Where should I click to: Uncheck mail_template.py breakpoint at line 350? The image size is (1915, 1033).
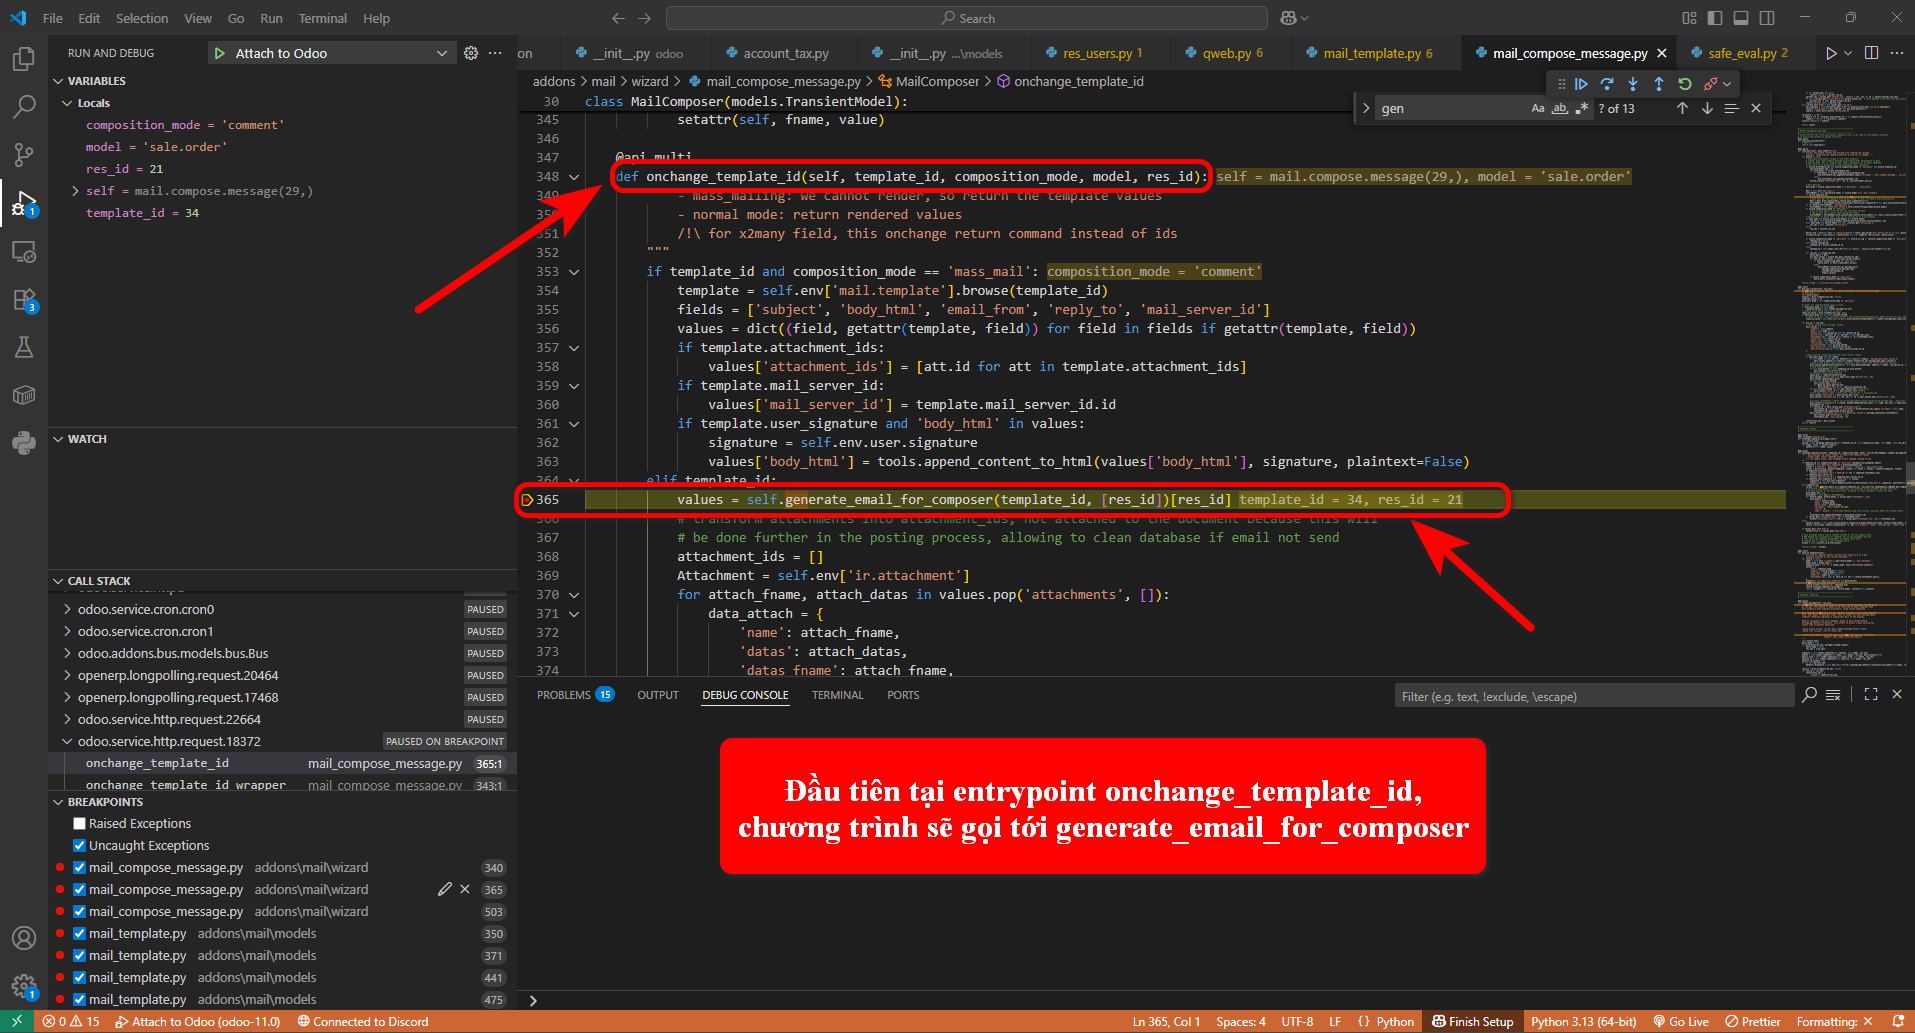coord(79,934)
